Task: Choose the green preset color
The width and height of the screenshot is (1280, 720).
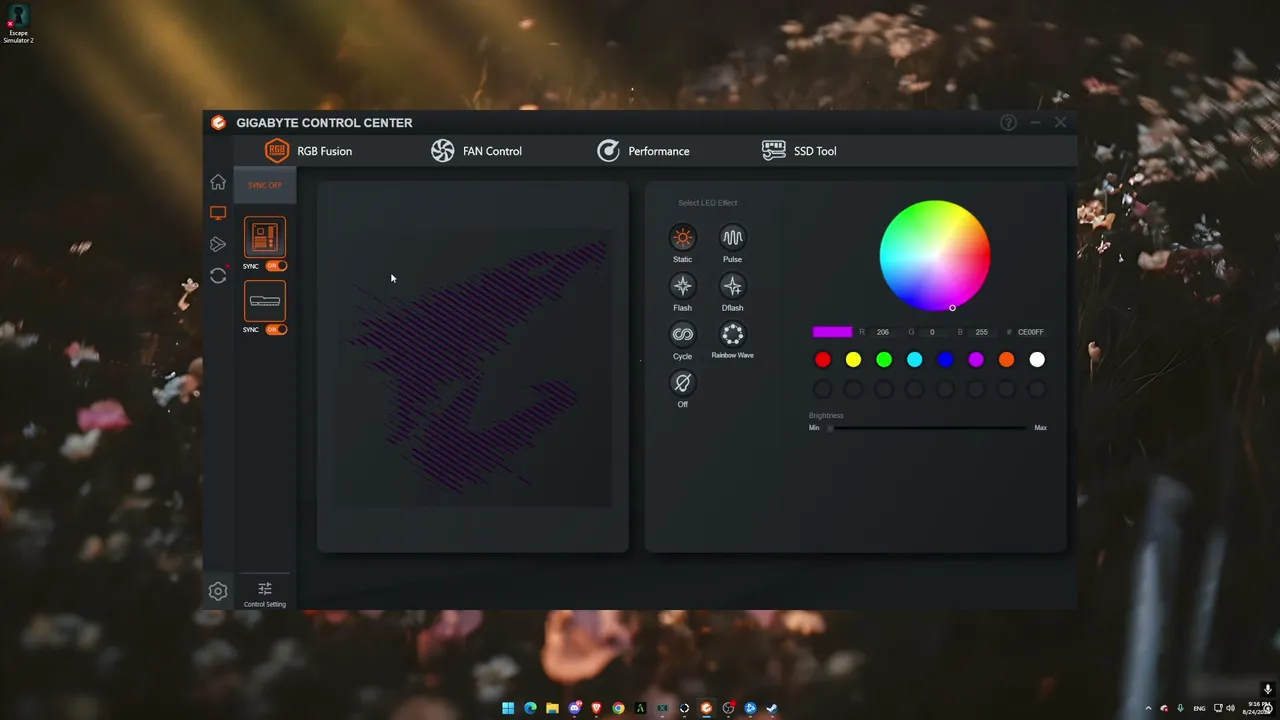Action: pos(884,360)
